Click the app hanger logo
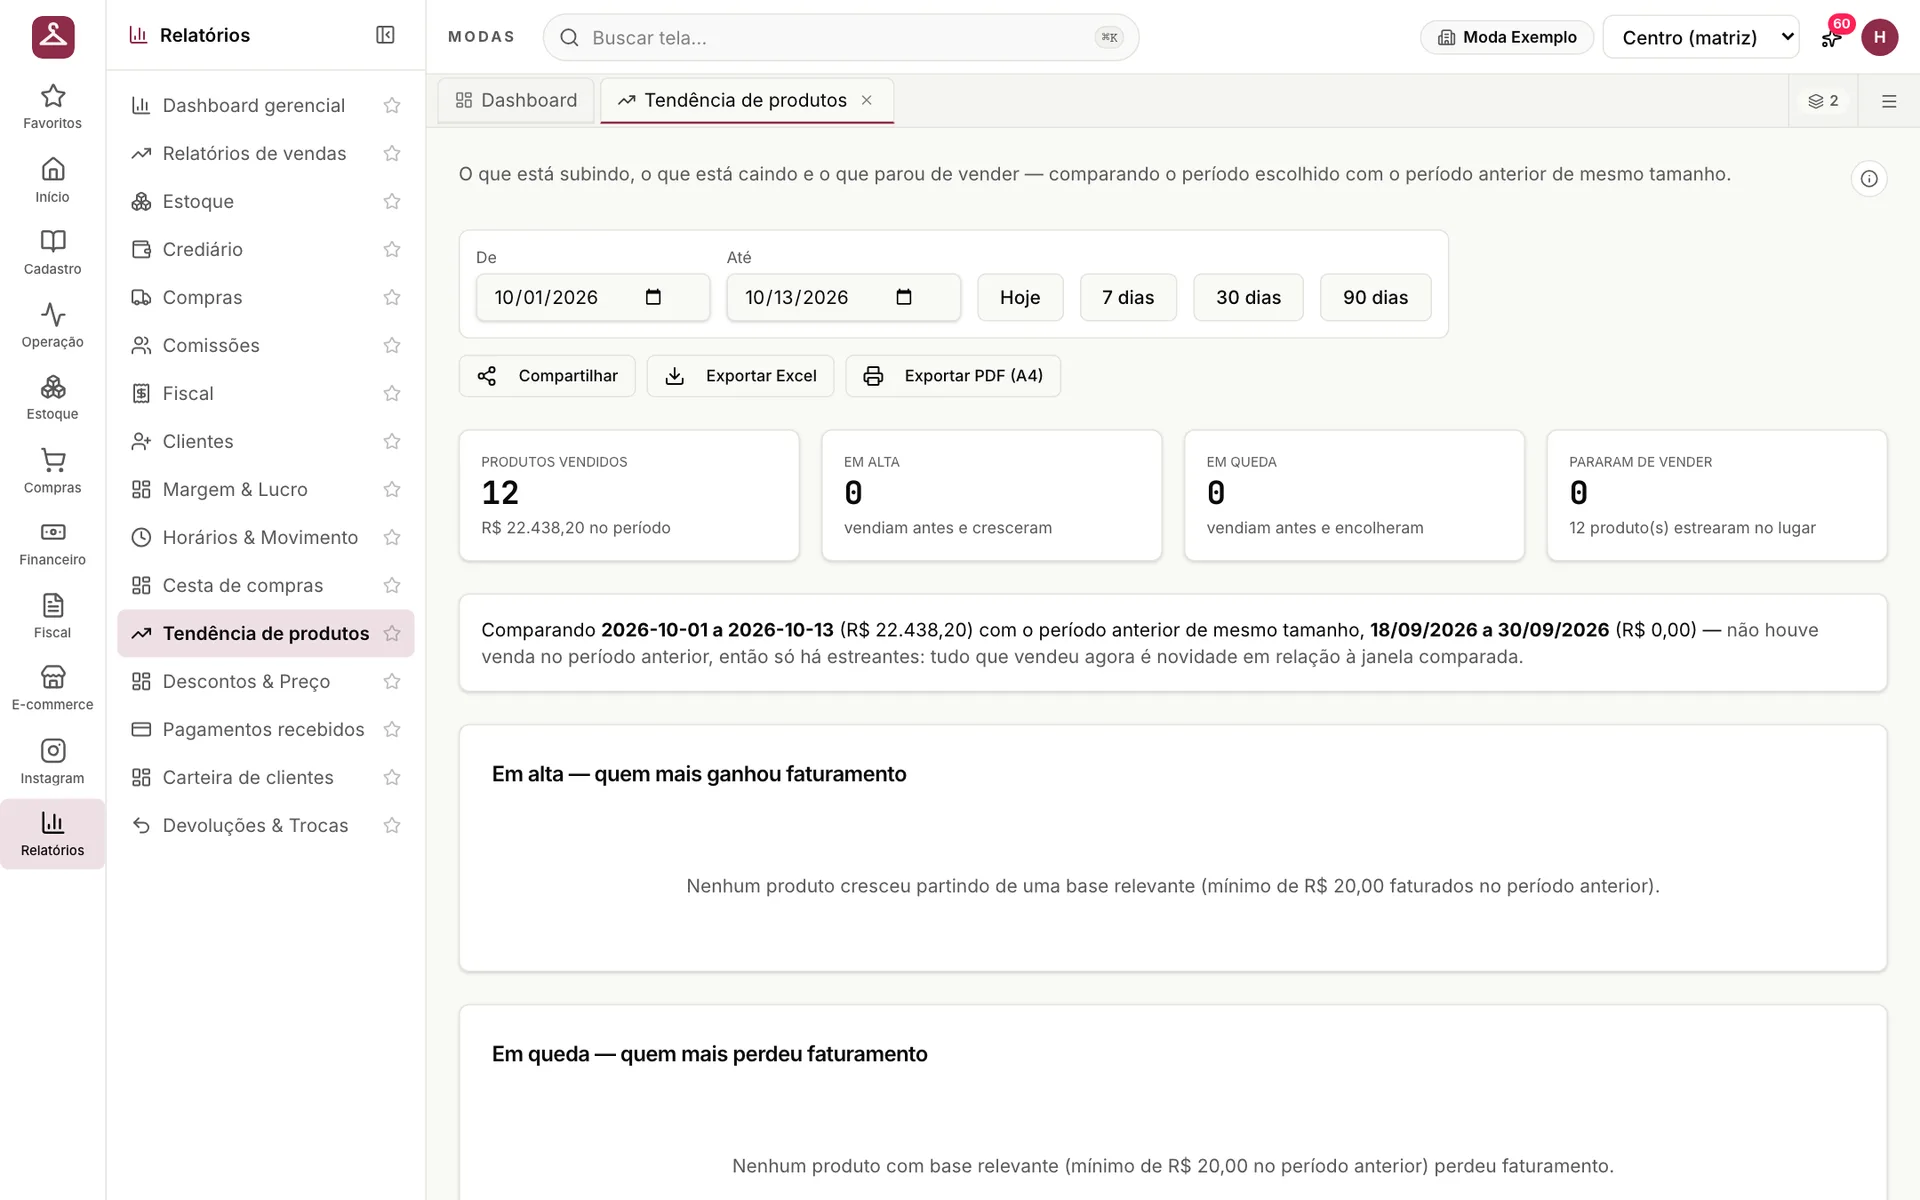The width and height of the screenshot is (1920, 1200). (53, 37)
